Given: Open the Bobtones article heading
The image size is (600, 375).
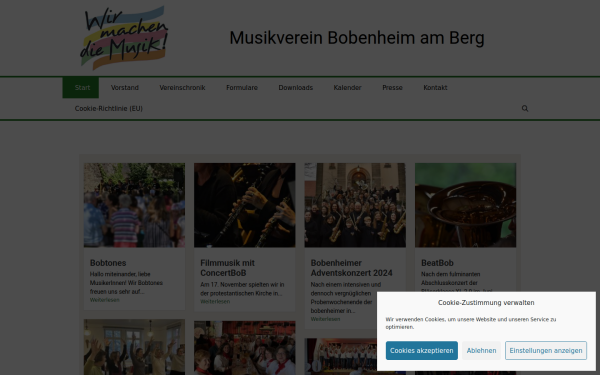Looking at the screenshot, I should tap(108, 263).
